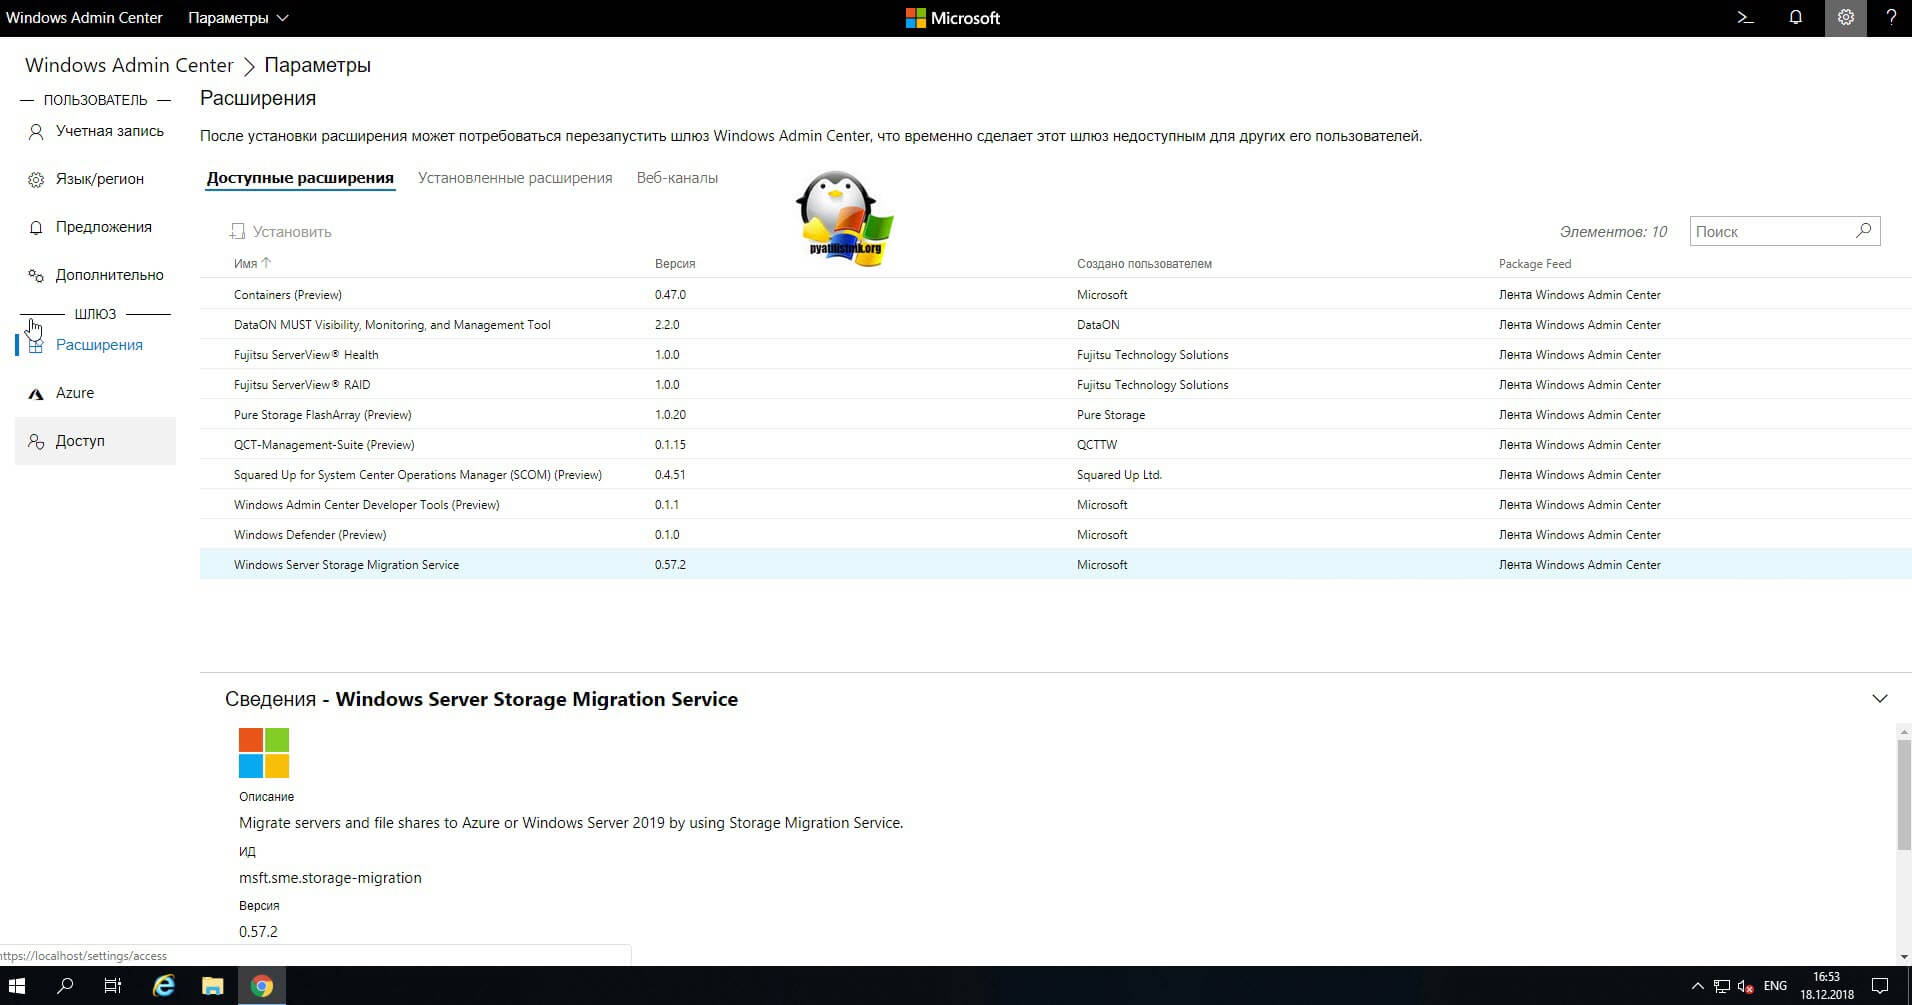Open the notifications bell
1912x1005 pixels.
click(x=1796, y=18)
